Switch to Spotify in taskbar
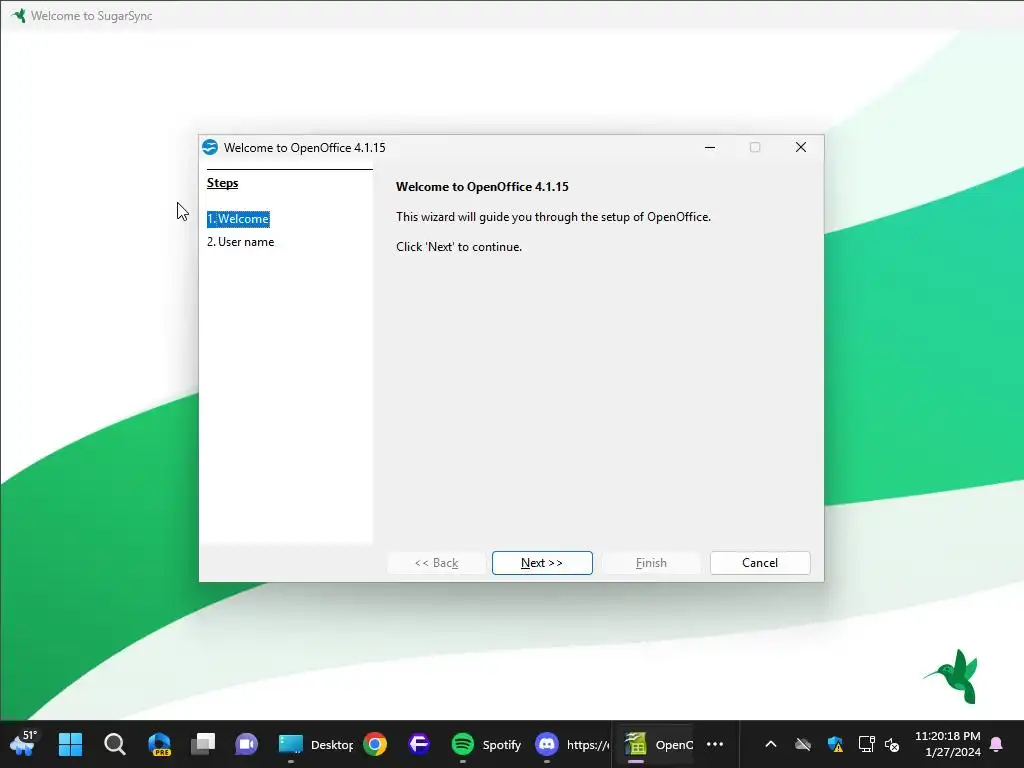This screenshot has height=768, width=1024. tap(486, 744)
